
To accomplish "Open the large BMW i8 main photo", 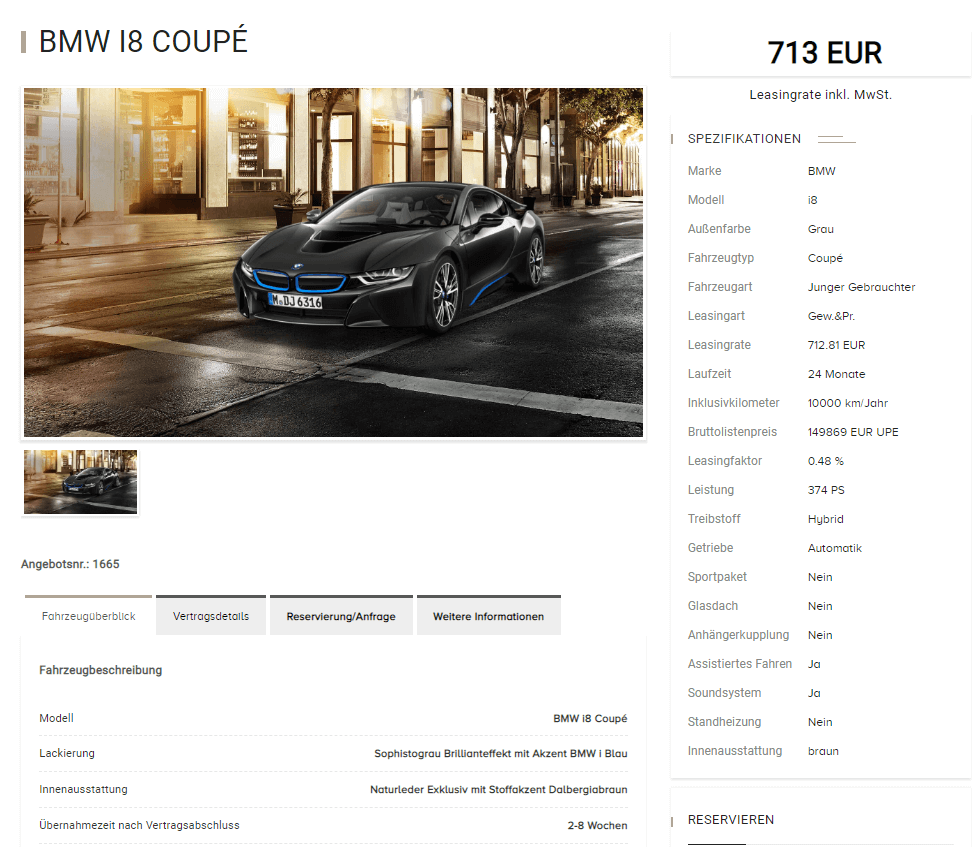I will pyautogui.click(x=333, y=262).
